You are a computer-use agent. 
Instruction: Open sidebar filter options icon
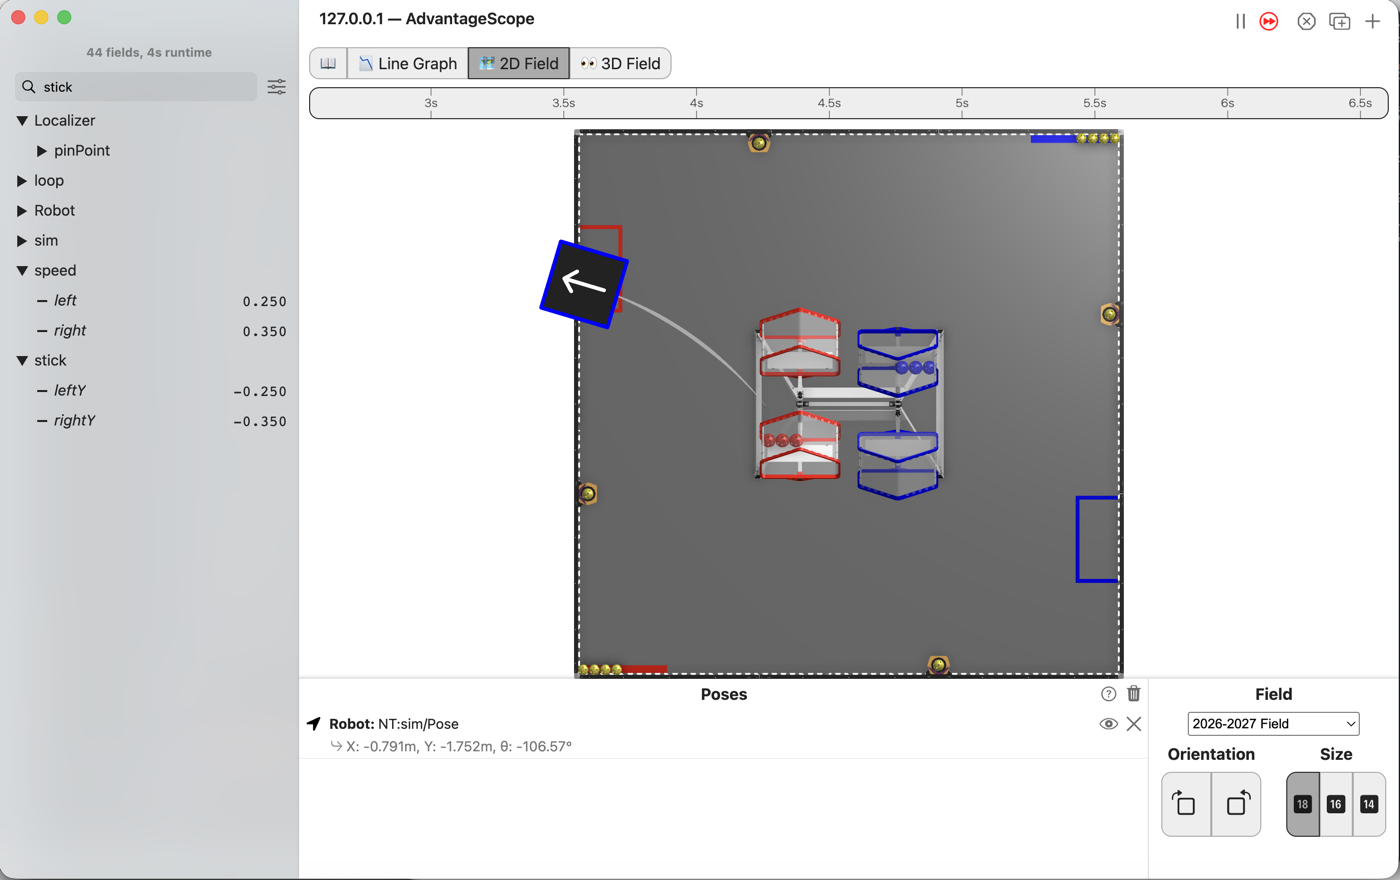pos(277,87)
